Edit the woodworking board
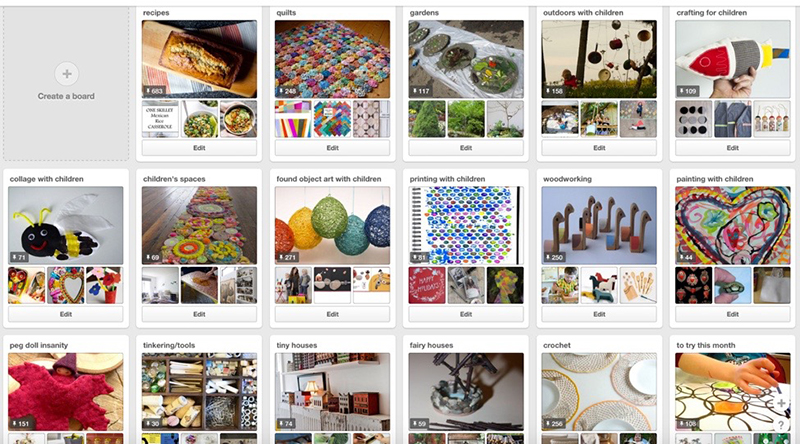The image size is (800, 444). click(599, 314)
